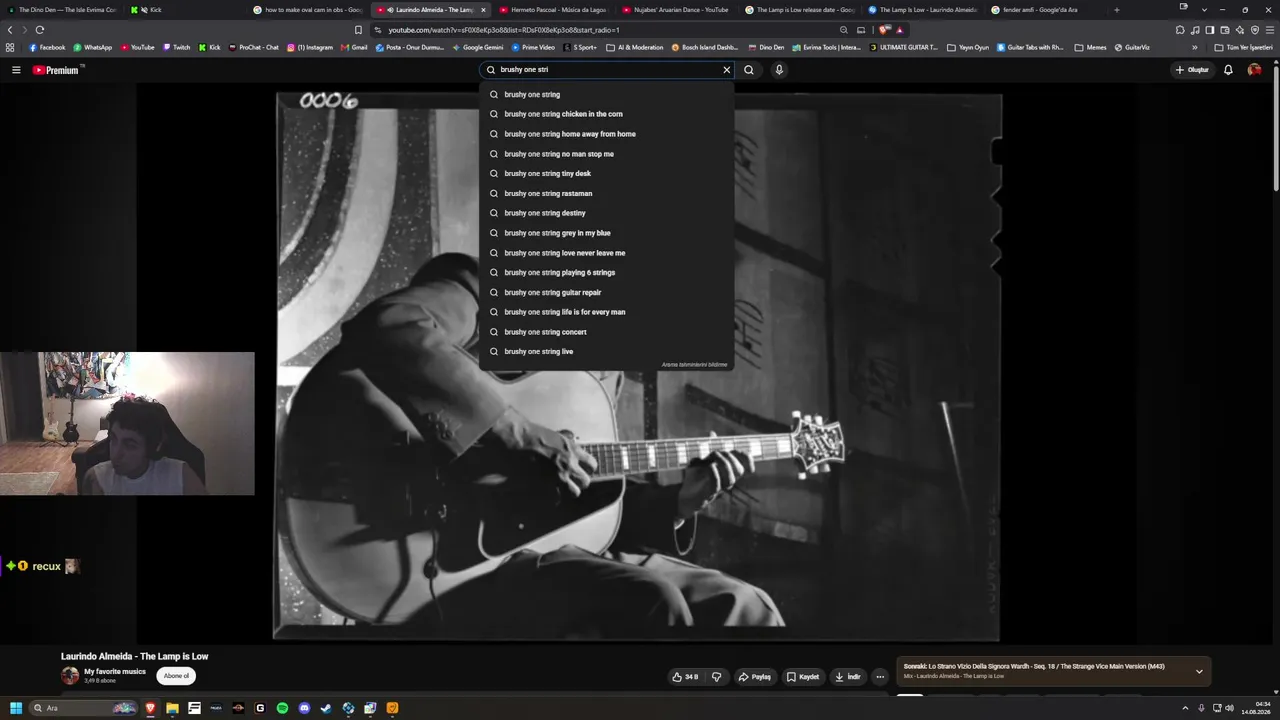Open Steam from the taskbar
This screenshot has height=720, width=1280.
click(x=326, y=708)
